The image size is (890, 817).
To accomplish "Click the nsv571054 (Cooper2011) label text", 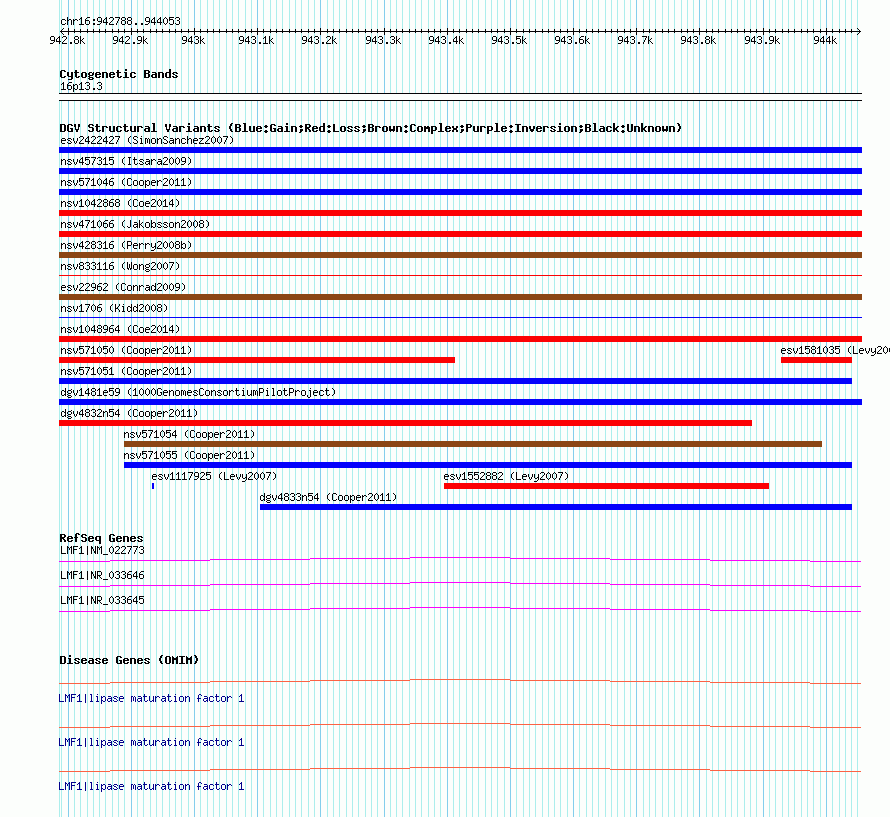I will point(189,434).
